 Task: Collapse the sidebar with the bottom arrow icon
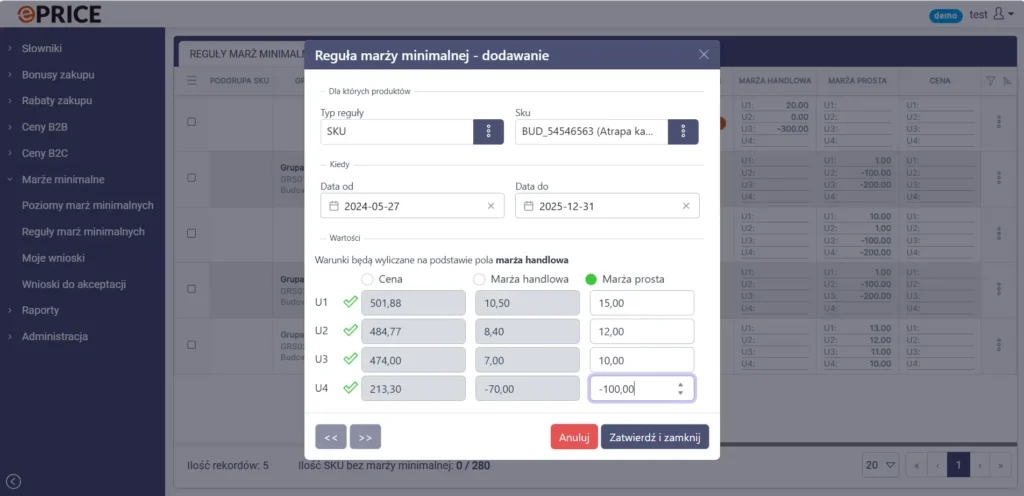[13, 481]
